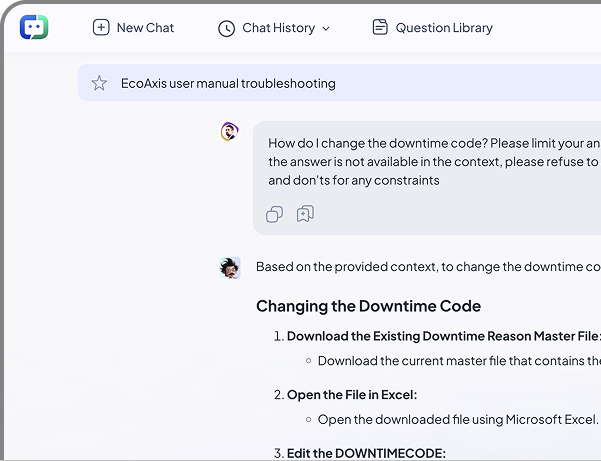
Task: Open the Question Library label
Action: pyautogui.click(x=444, y=28)
